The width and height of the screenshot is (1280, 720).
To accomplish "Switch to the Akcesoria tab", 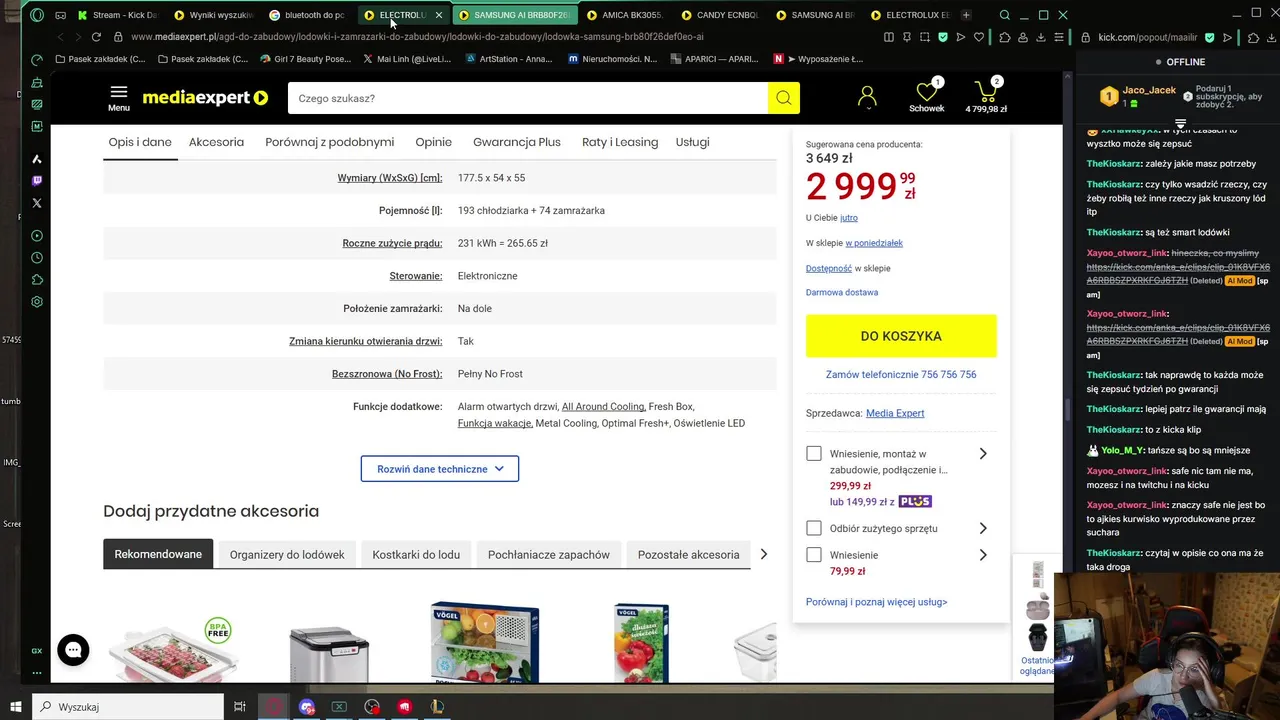I will tap(216, 142).
